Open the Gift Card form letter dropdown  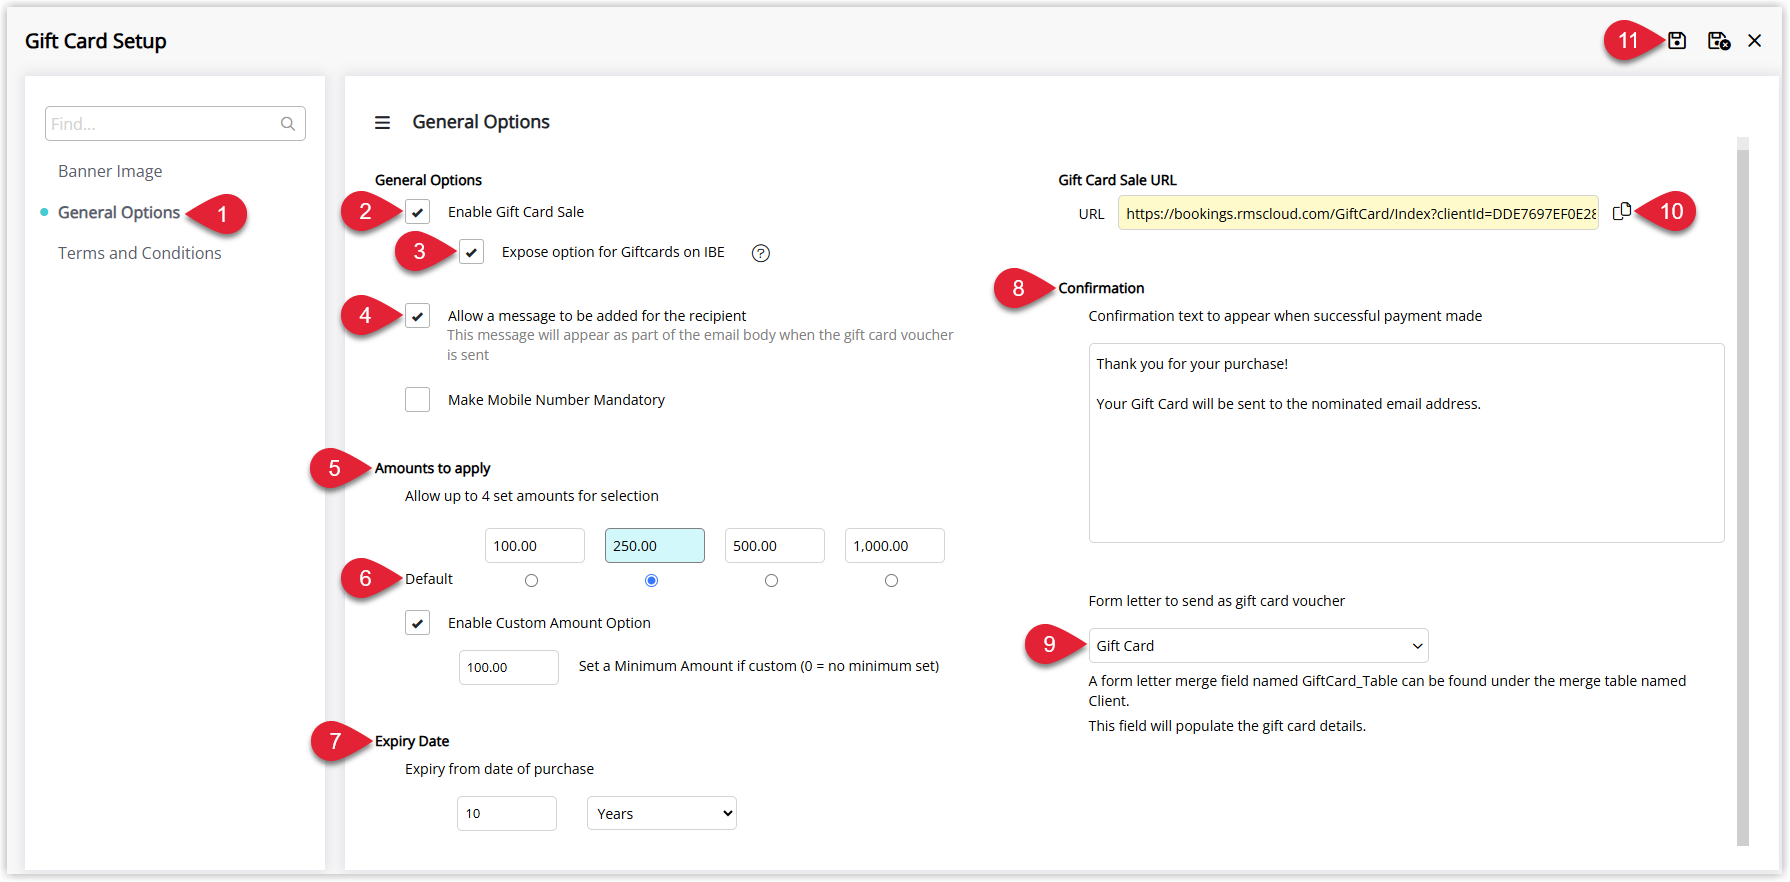pos(1258,646)
